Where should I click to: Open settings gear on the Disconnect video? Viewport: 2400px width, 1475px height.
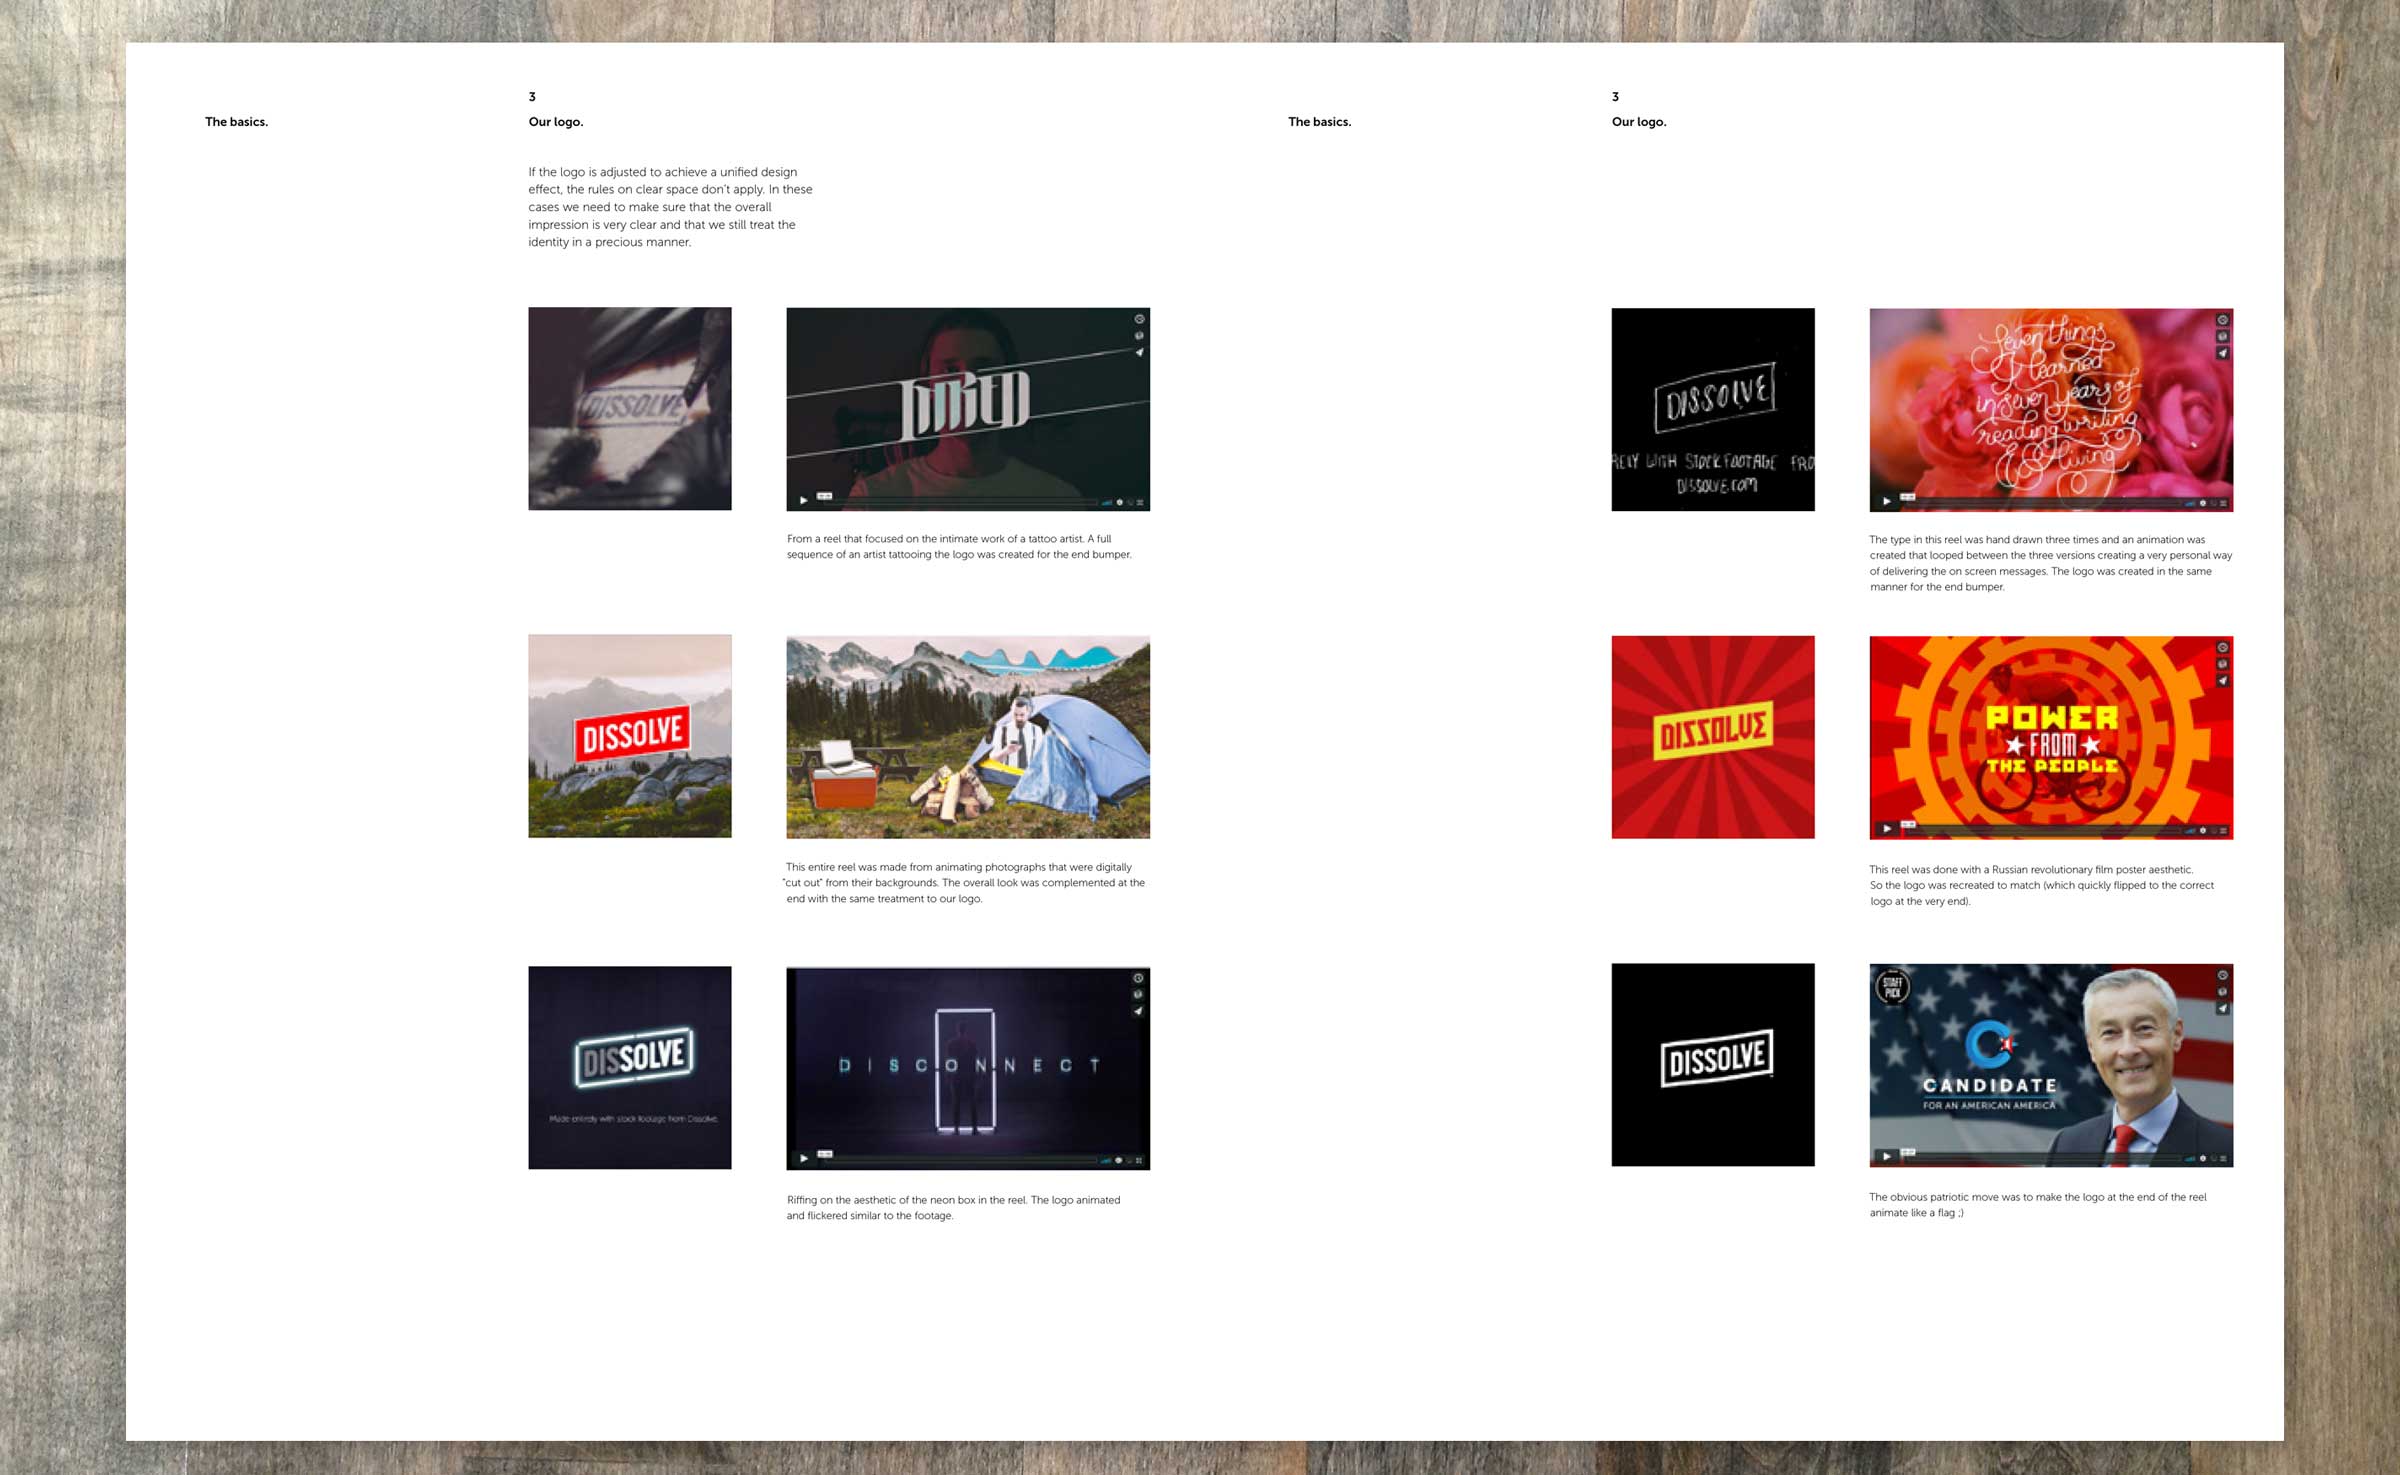pyautogui.click(x=1119, y=1160)
